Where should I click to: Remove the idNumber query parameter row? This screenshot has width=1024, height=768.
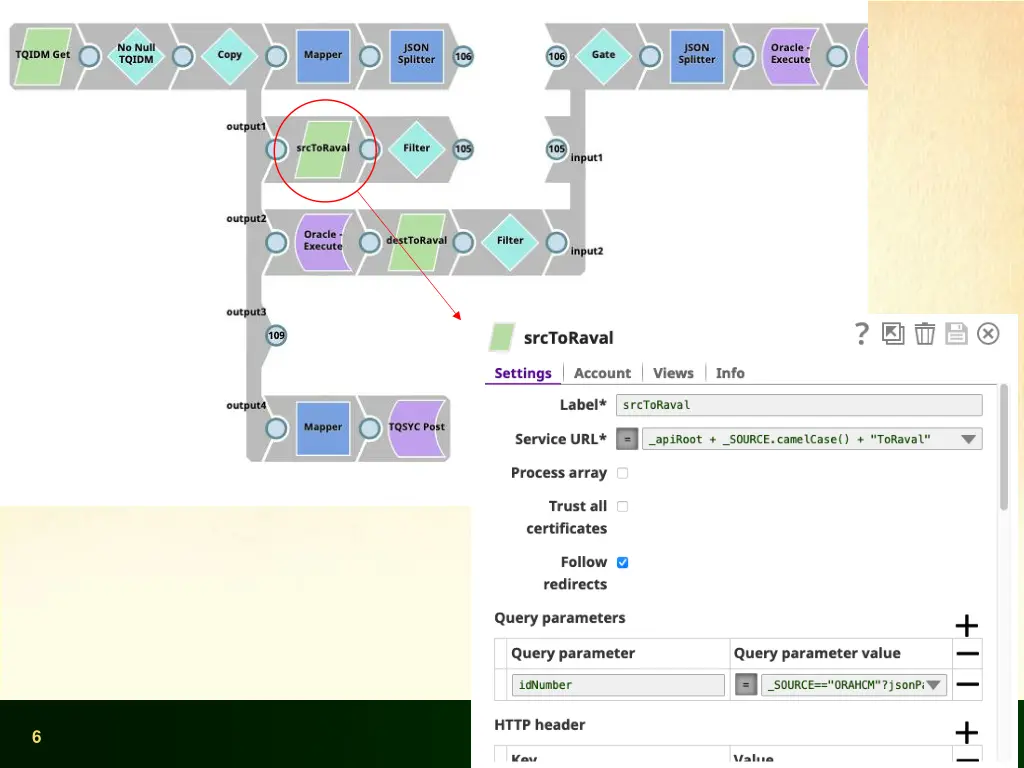coord(966,685)
